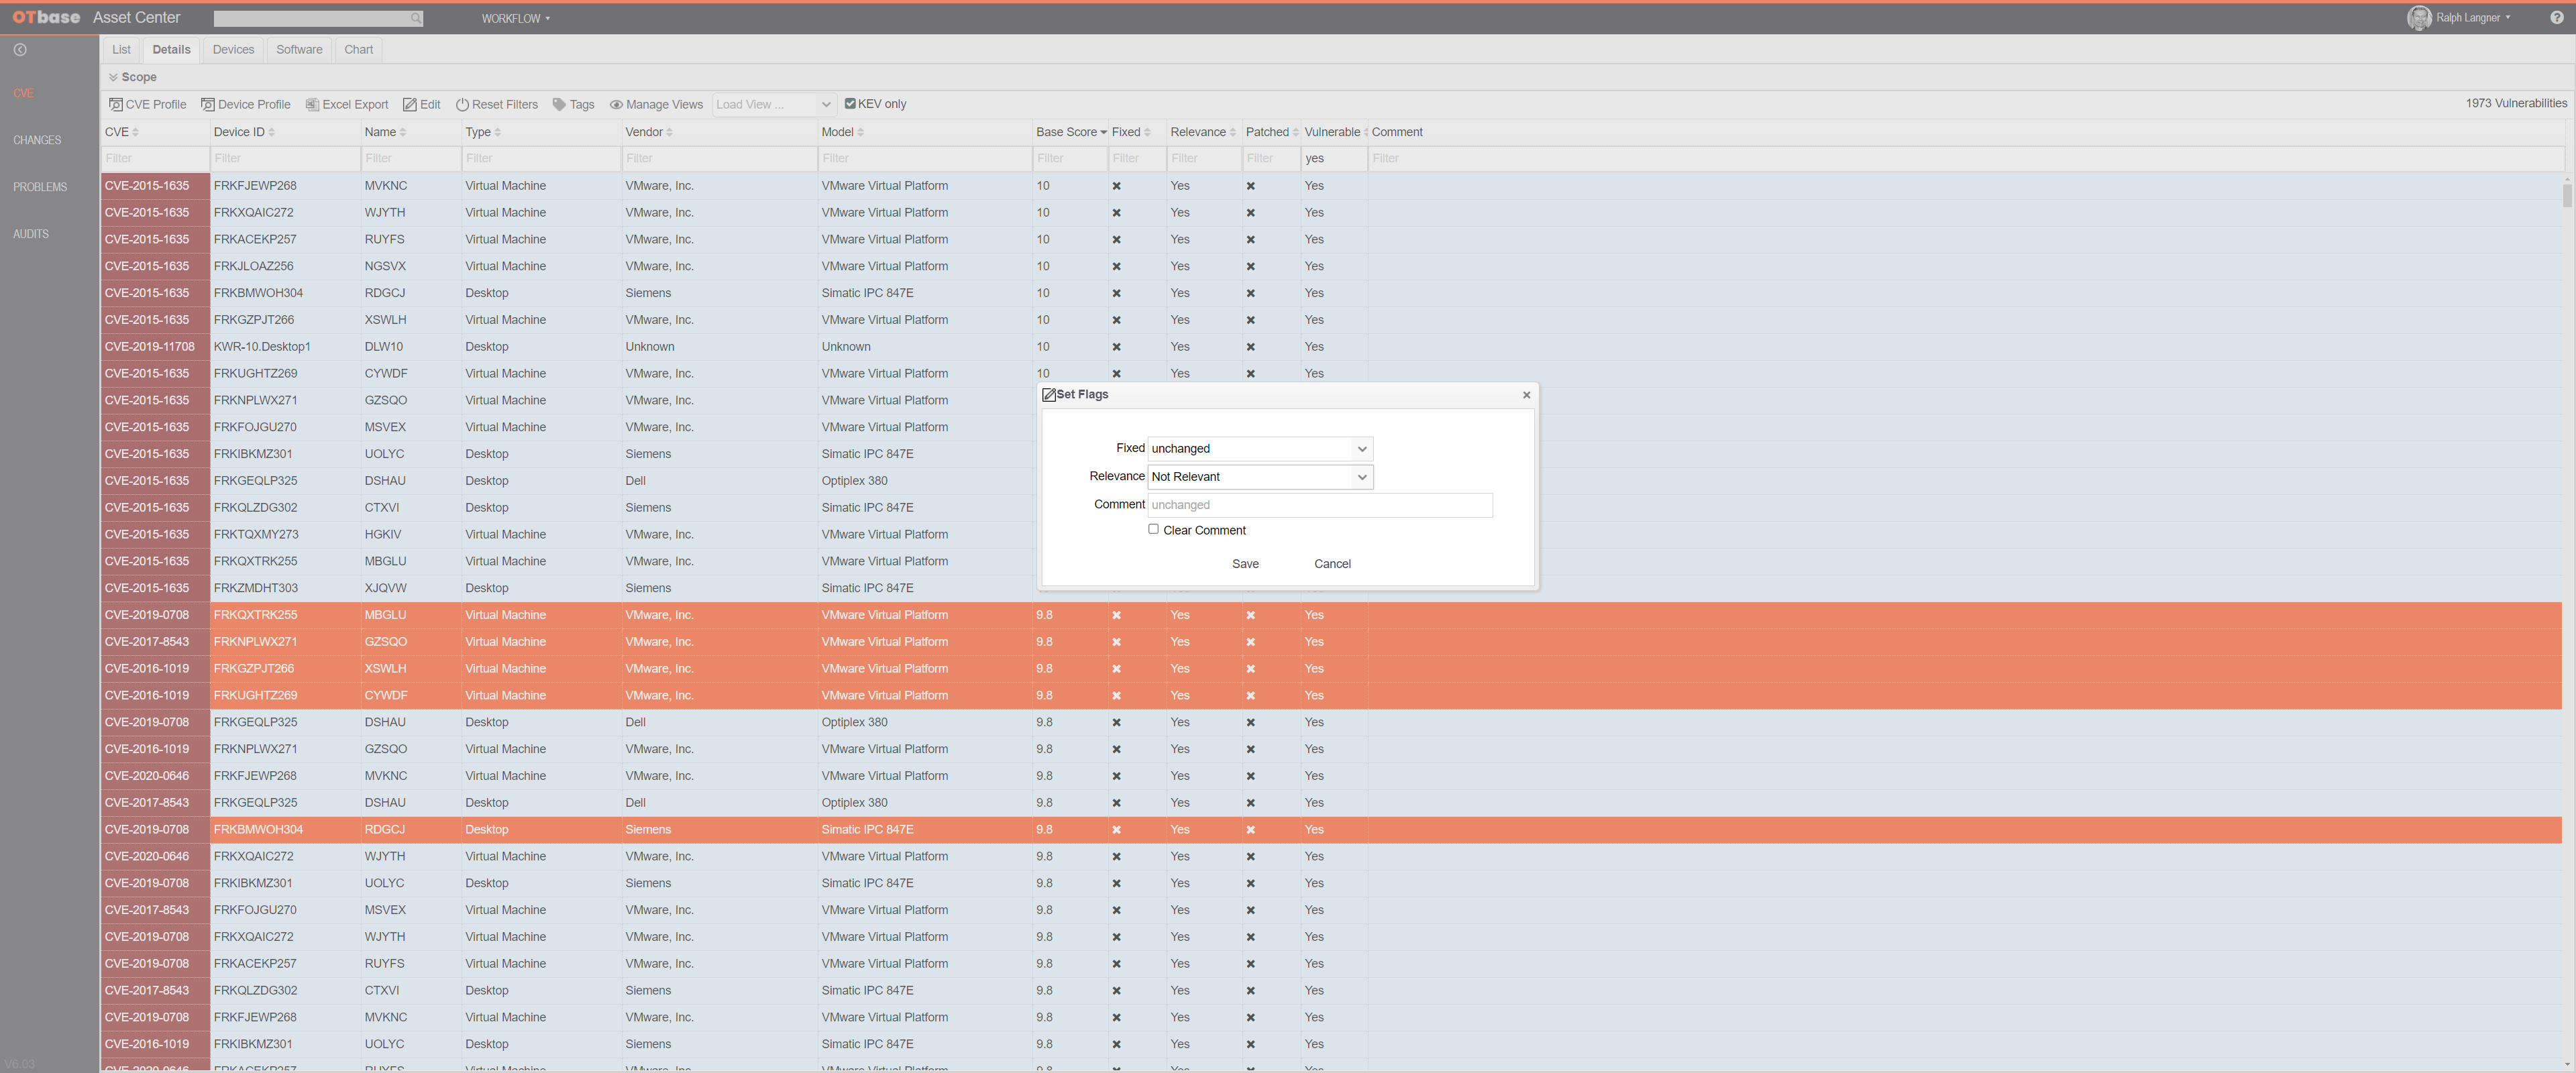The height and width of the screenshot is (1073, 2576).
Task: Open the CVE Profile icon button
Action: [x=116, y=104]
